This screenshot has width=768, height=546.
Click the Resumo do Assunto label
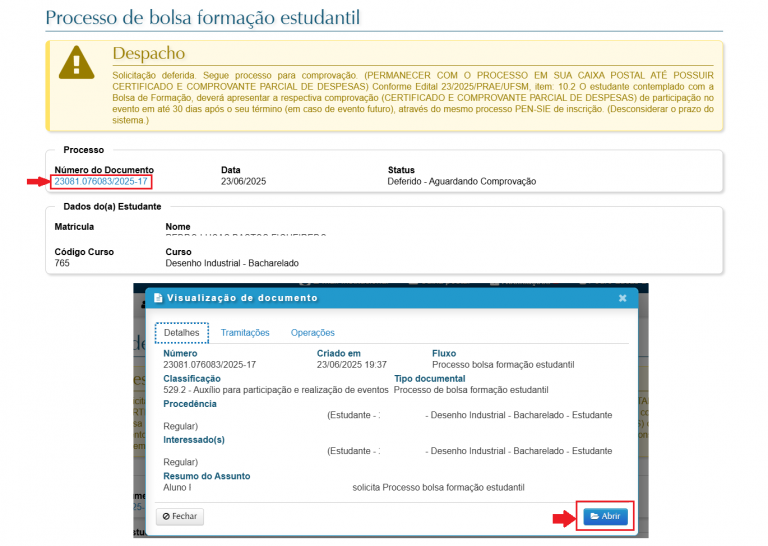pos(206,476)
